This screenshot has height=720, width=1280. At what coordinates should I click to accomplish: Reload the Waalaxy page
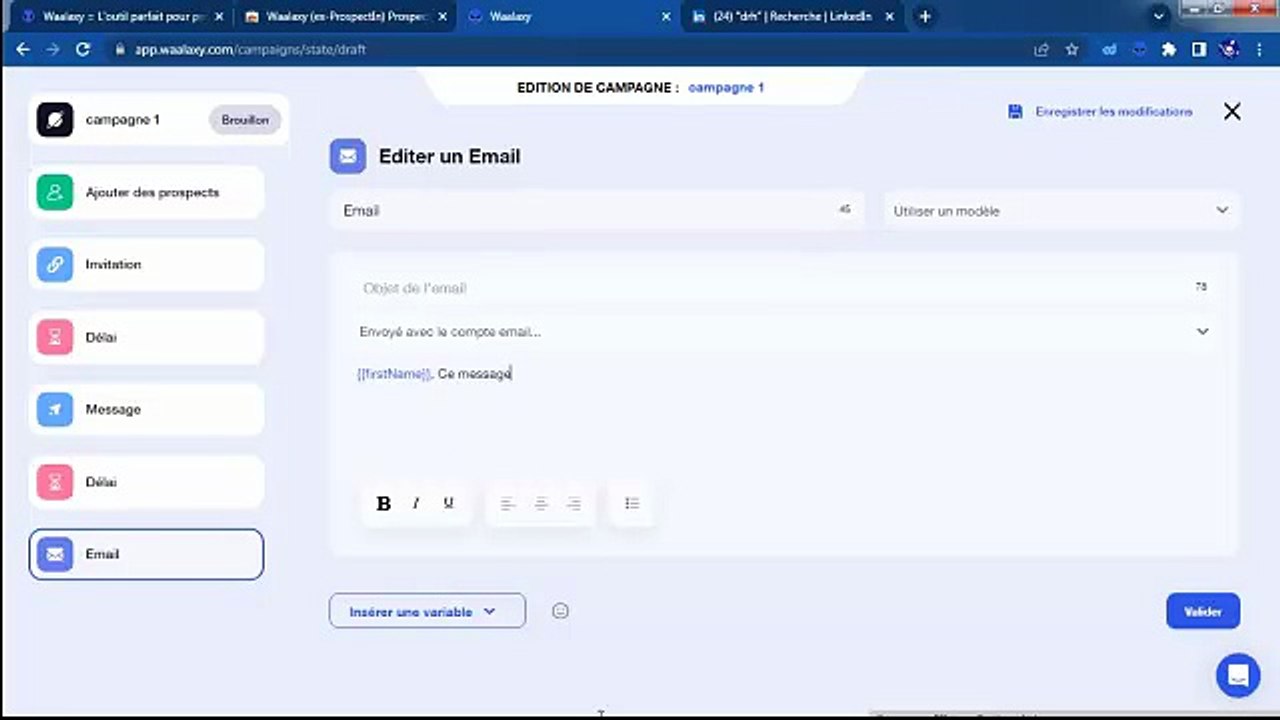(x=83, y=49)
